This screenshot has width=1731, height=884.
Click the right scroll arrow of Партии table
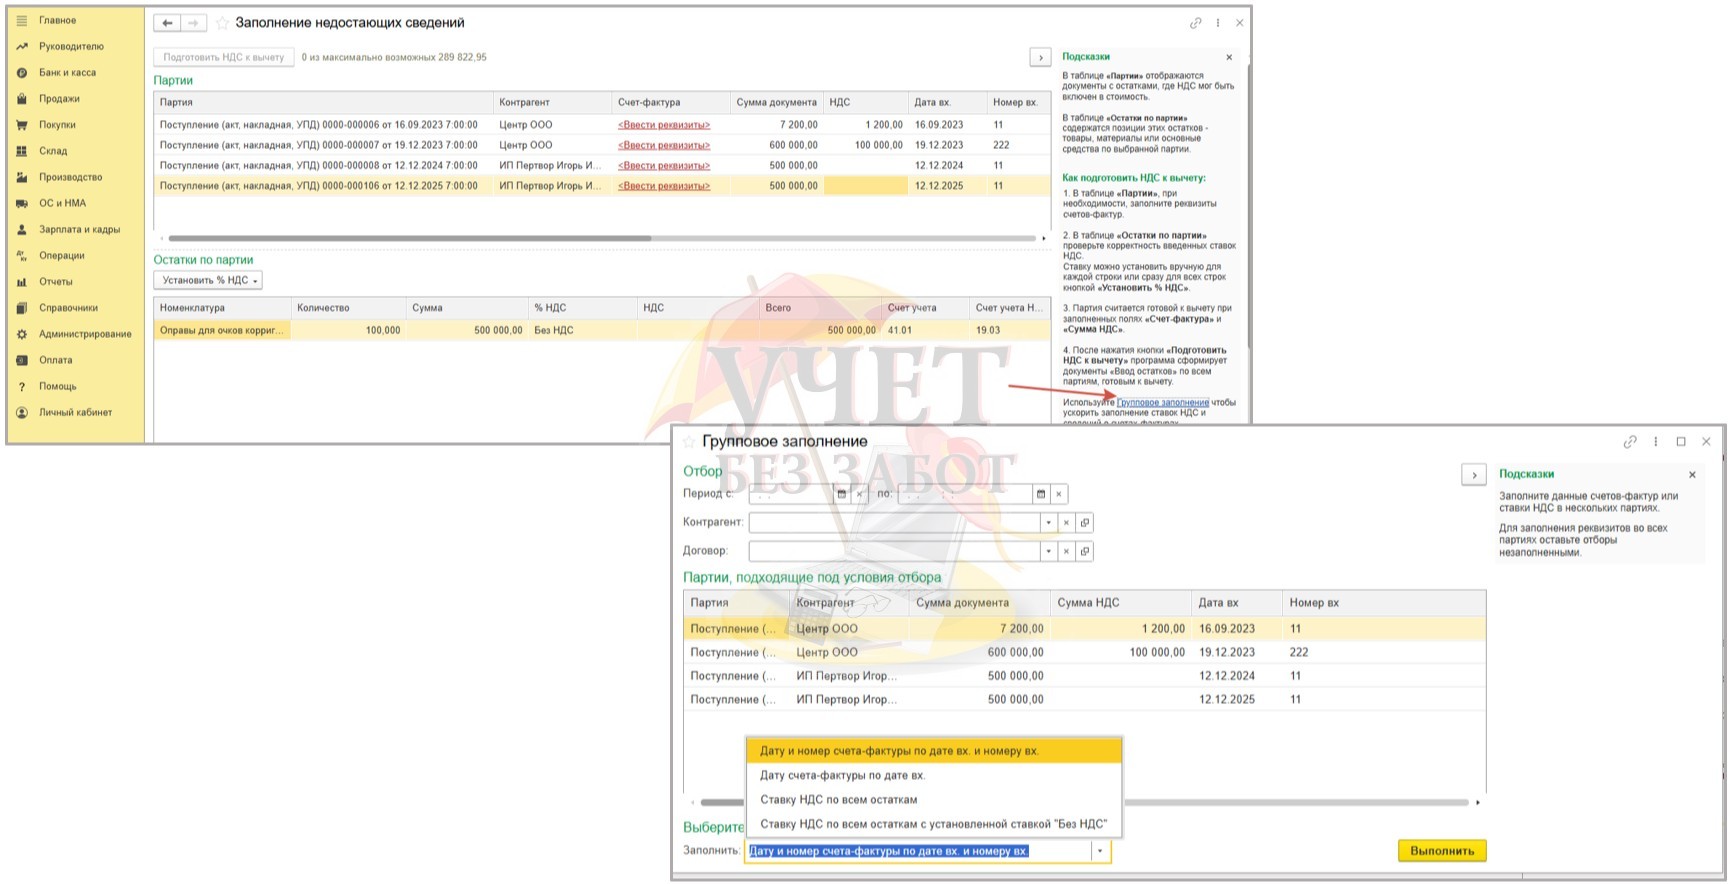[1043, 238]
